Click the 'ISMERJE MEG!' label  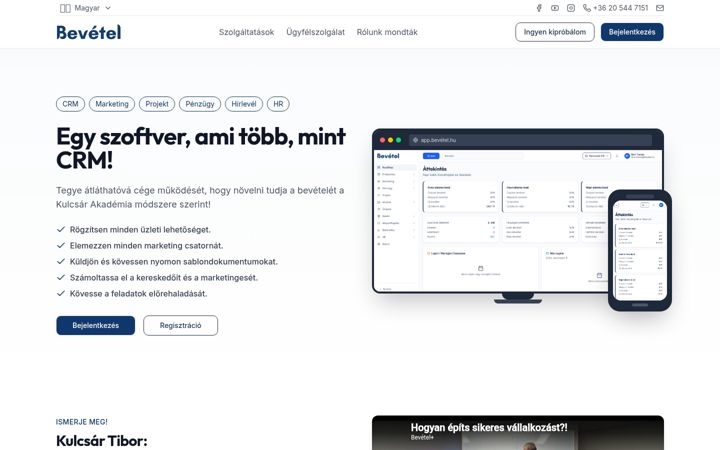click(x=82, y=422)
